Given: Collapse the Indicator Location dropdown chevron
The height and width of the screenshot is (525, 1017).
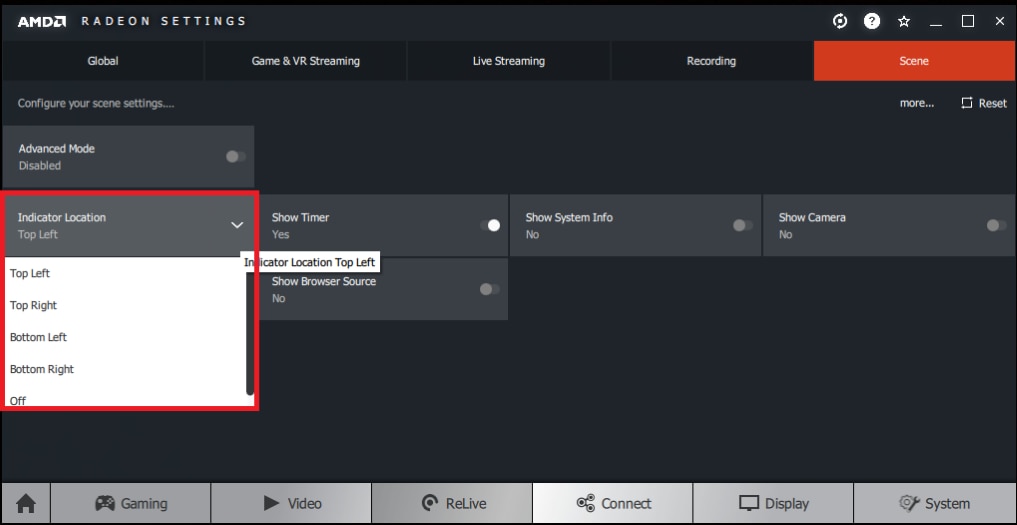Looking at the screenshot, I should pos(237,225).
